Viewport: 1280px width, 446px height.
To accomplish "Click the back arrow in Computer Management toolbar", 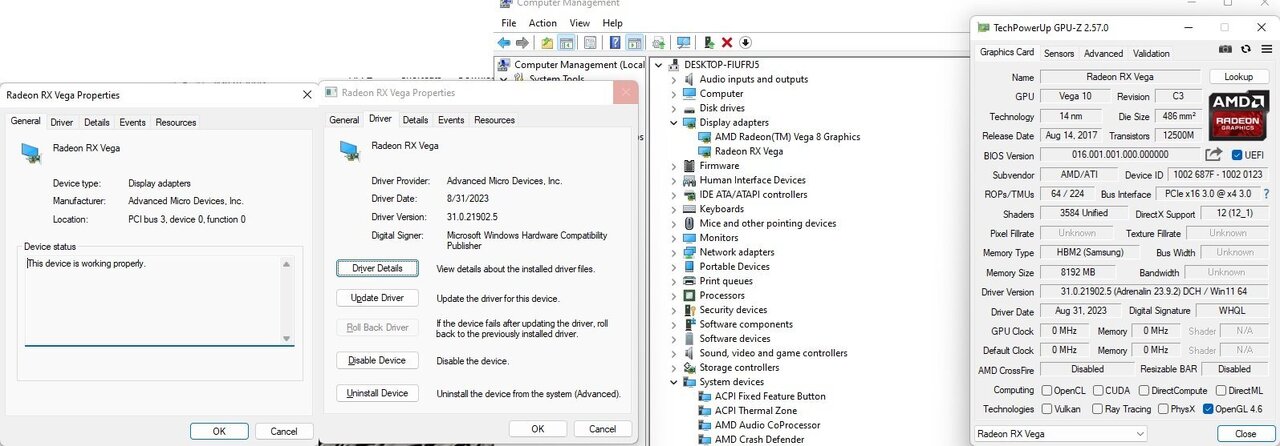I will [504, 43].
